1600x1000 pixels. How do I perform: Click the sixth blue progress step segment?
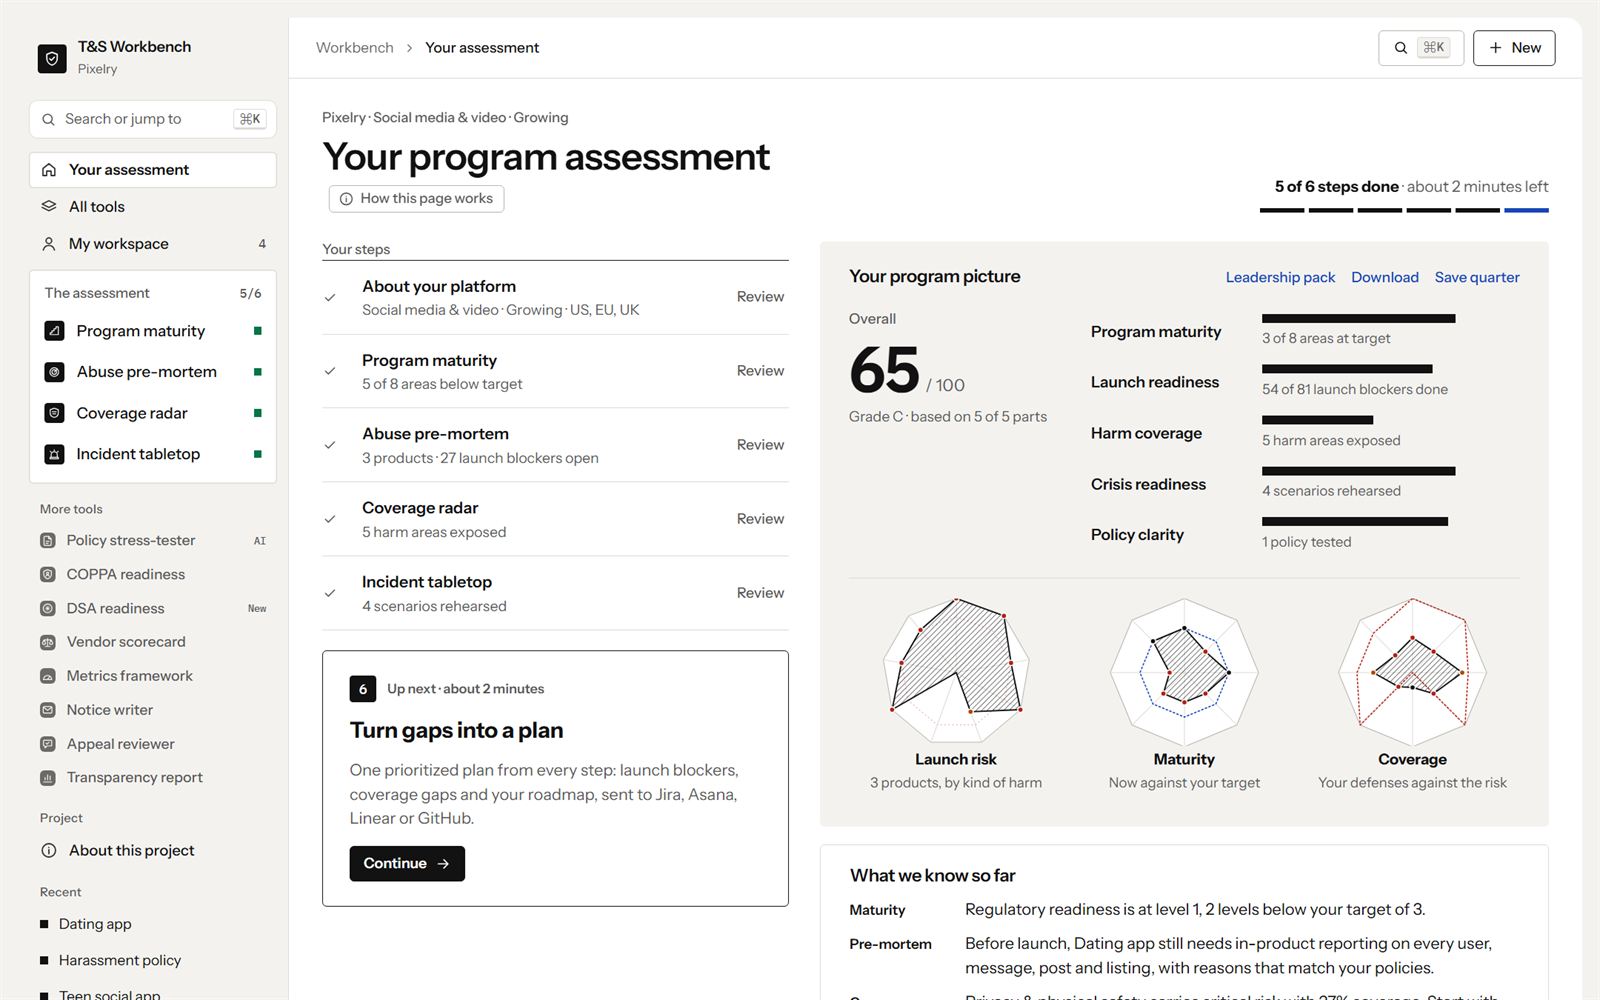(1526, 210)
